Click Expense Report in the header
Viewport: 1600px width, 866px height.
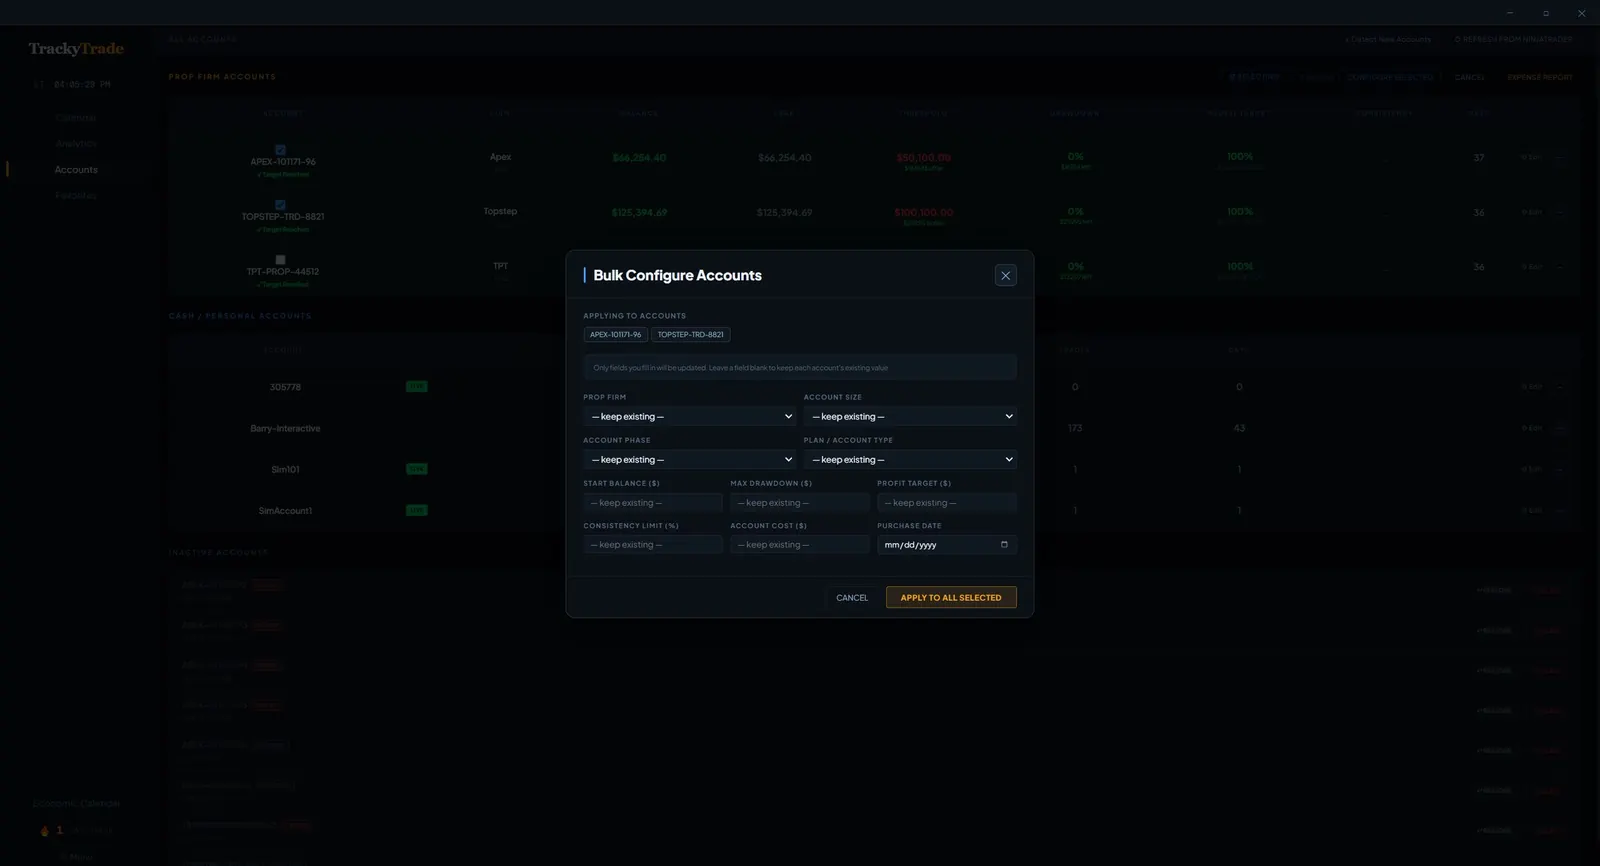(x=1540, y=77)
